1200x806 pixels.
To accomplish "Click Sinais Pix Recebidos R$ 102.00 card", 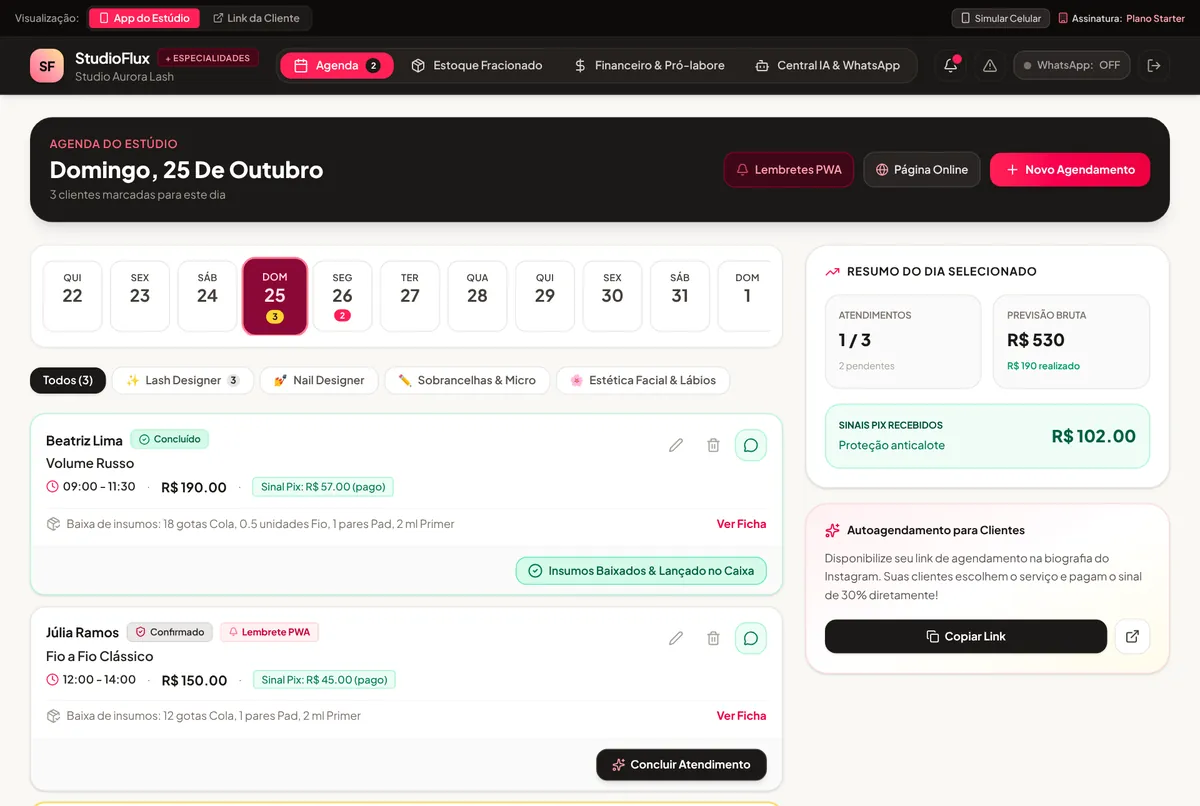I will pos(987,436).
